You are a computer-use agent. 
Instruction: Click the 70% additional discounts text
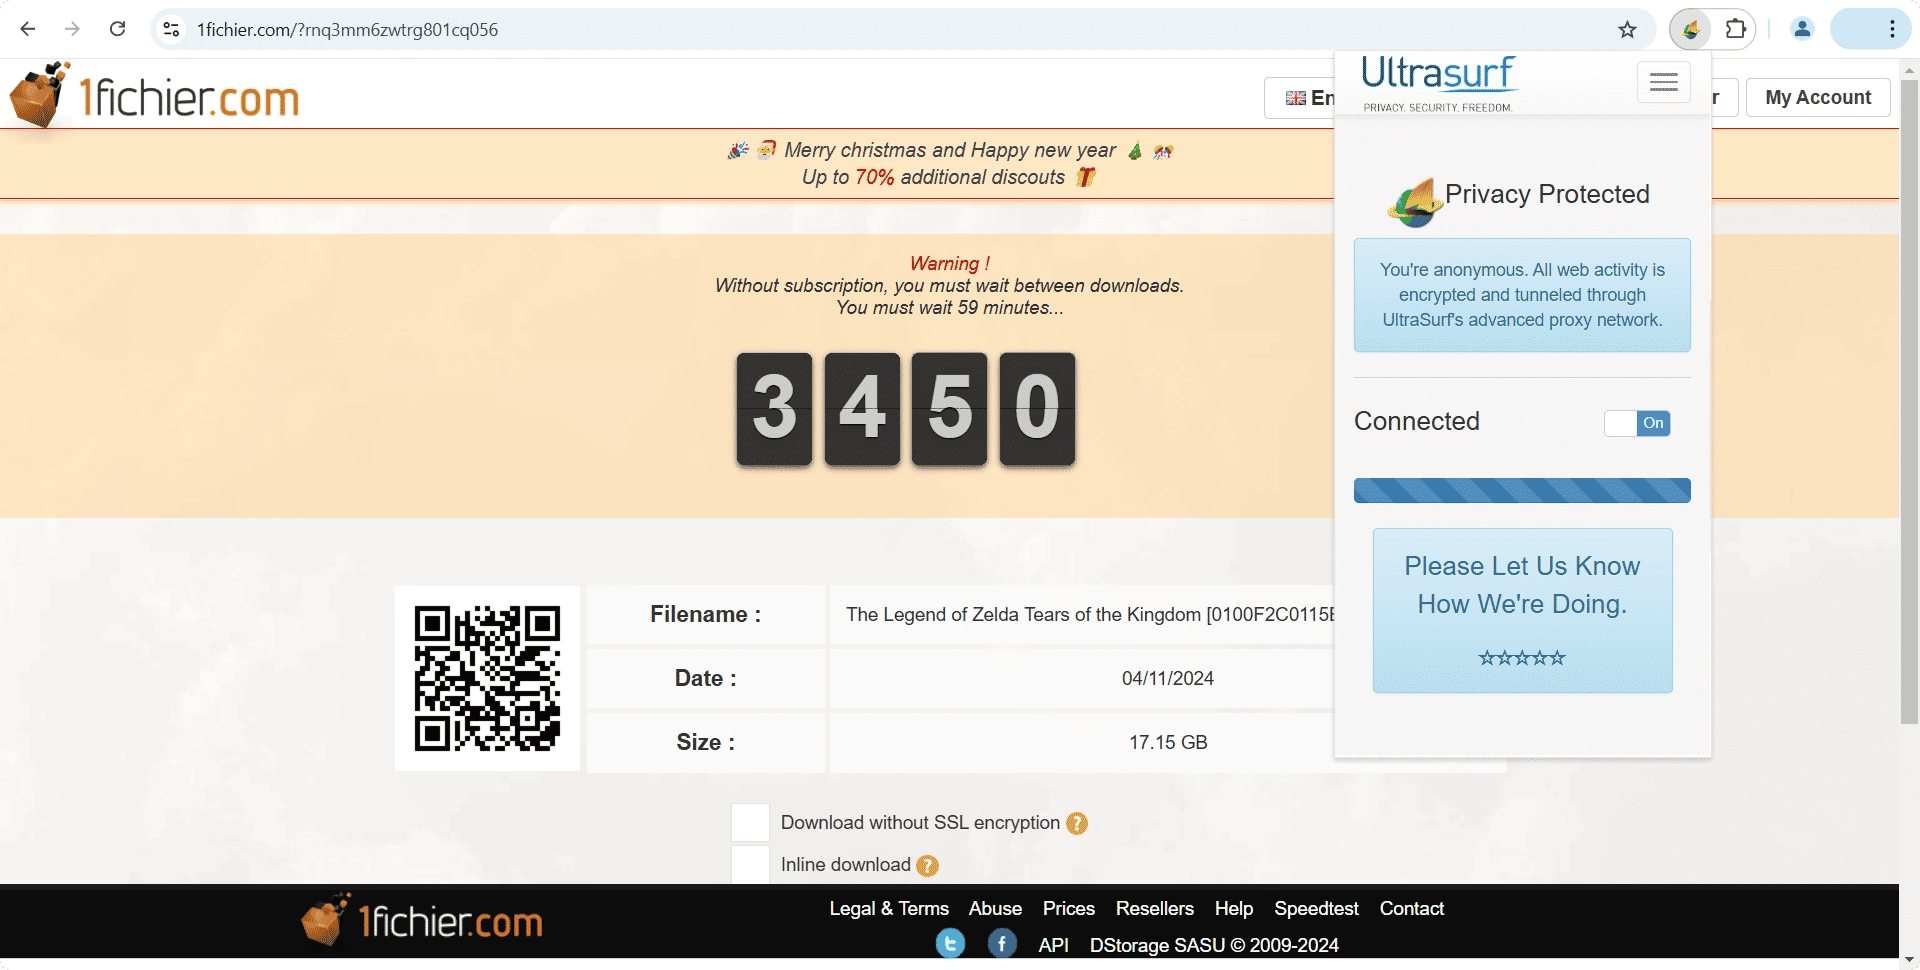[x=933, y=177]
